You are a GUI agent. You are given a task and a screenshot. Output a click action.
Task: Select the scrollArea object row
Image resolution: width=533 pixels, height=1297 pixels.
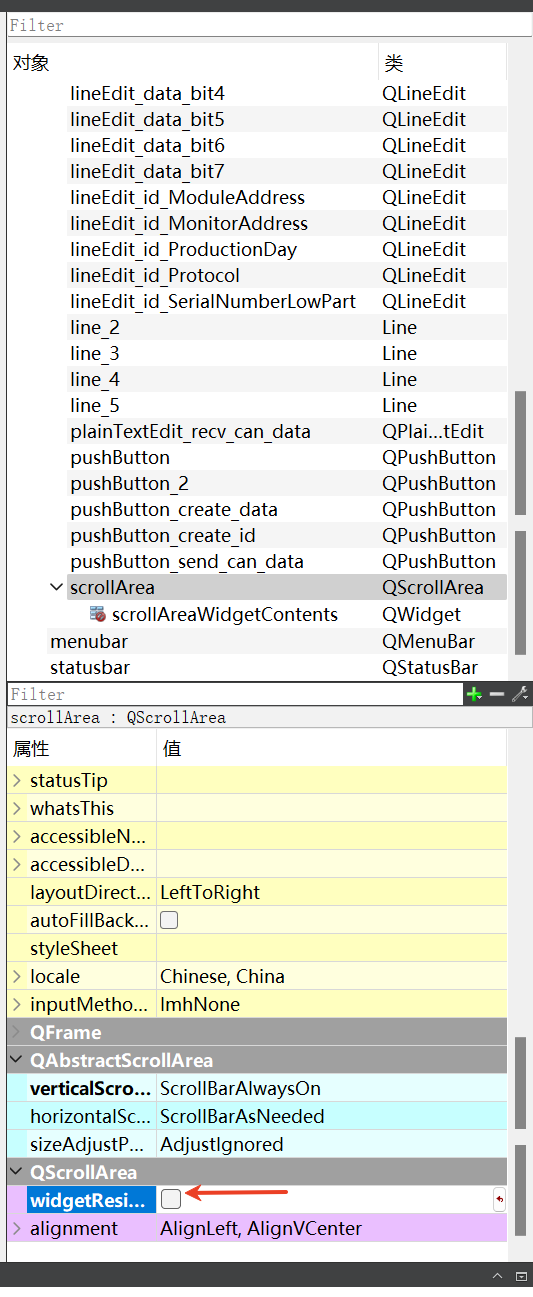[x=256, y=587]
